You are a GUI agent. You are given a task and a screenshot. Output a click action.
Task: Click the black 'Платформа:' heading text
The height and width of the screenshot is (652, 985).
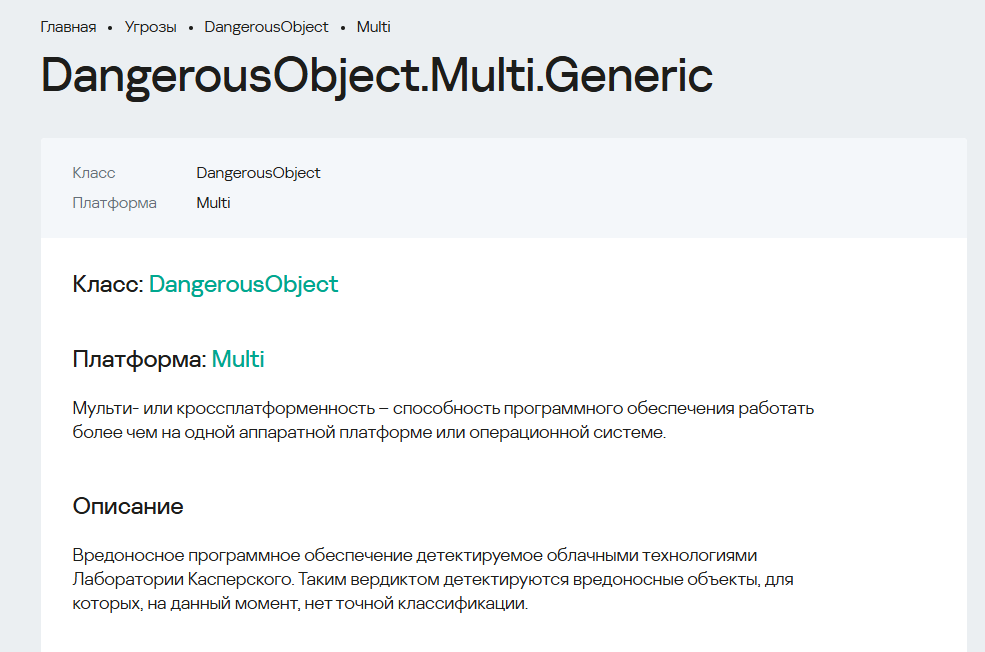coord(139,359)
